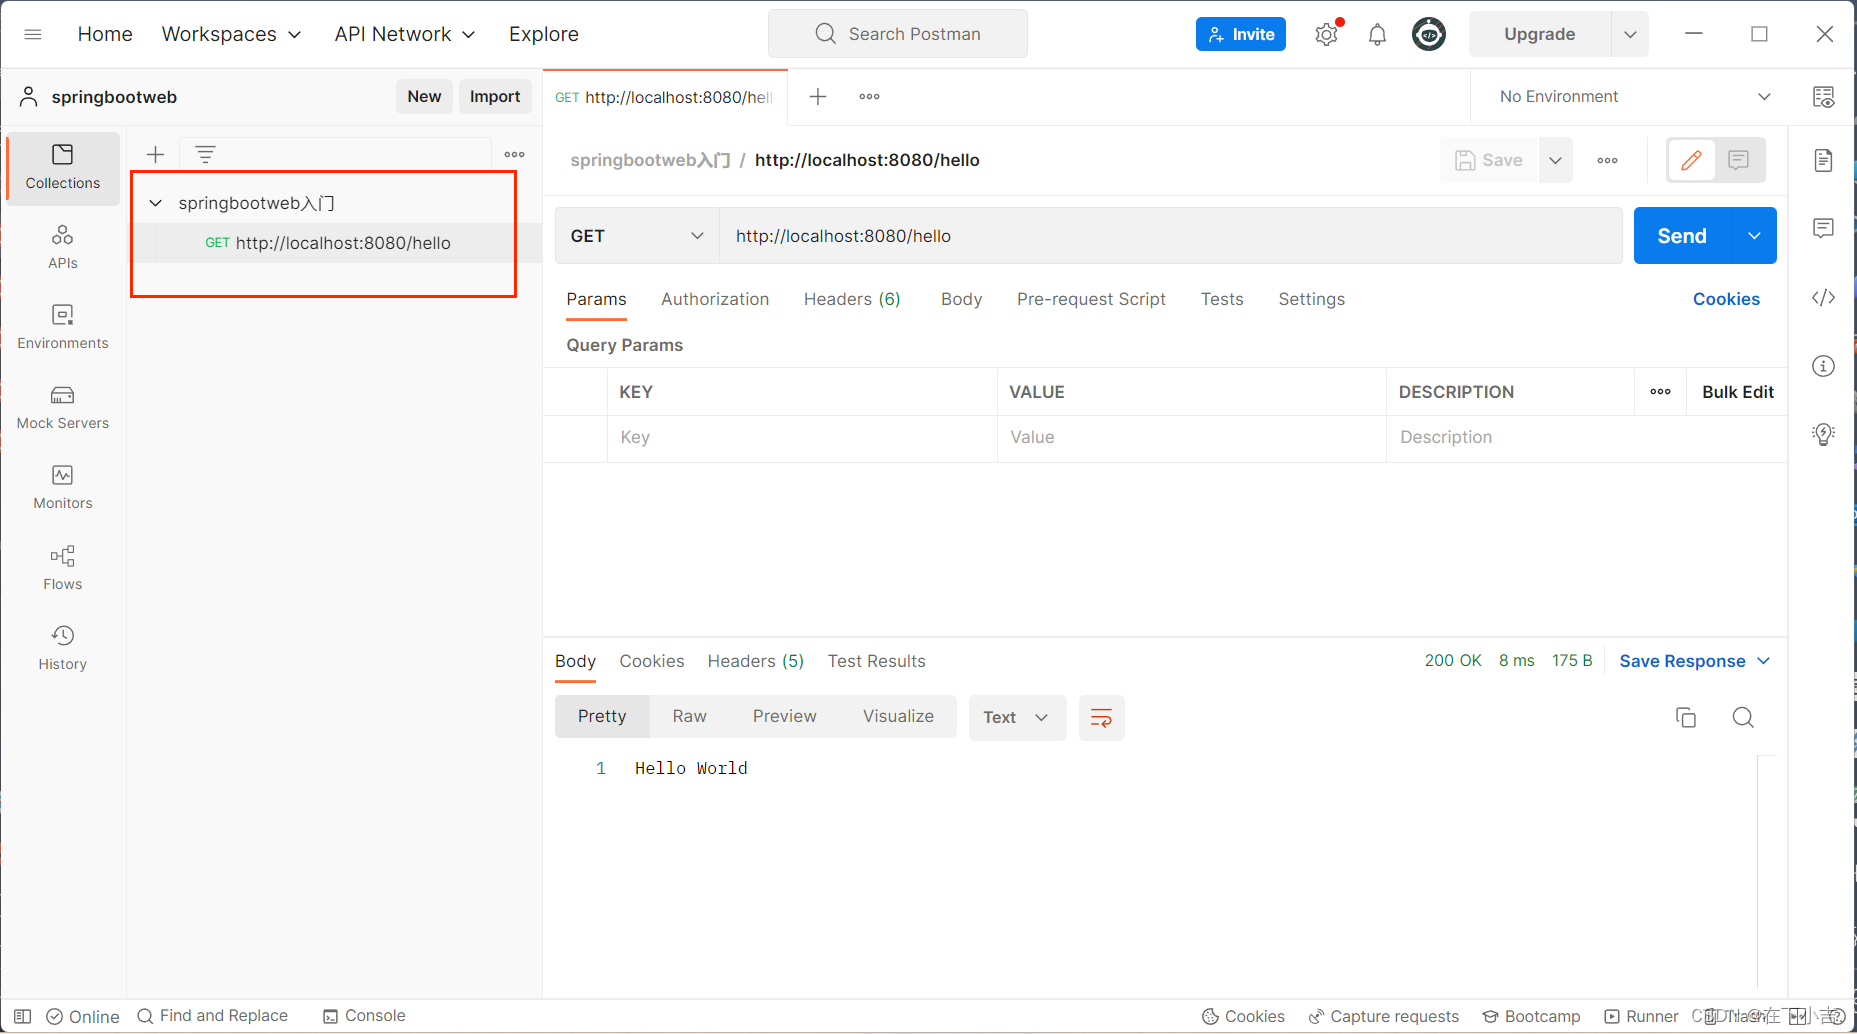Open the hamburger main menu

33,34
